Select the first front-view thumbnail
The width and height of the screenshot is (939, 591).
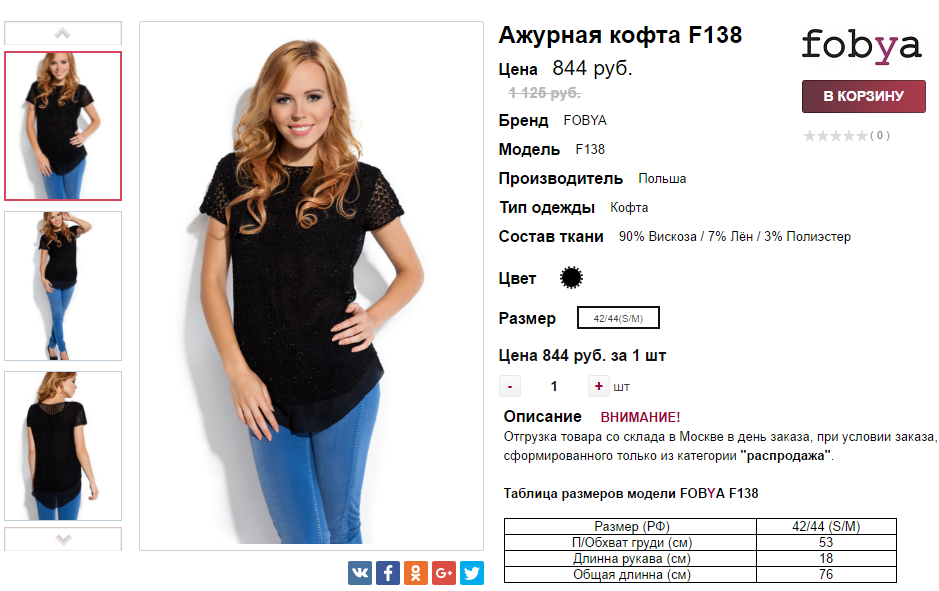[x=63, y=126]
